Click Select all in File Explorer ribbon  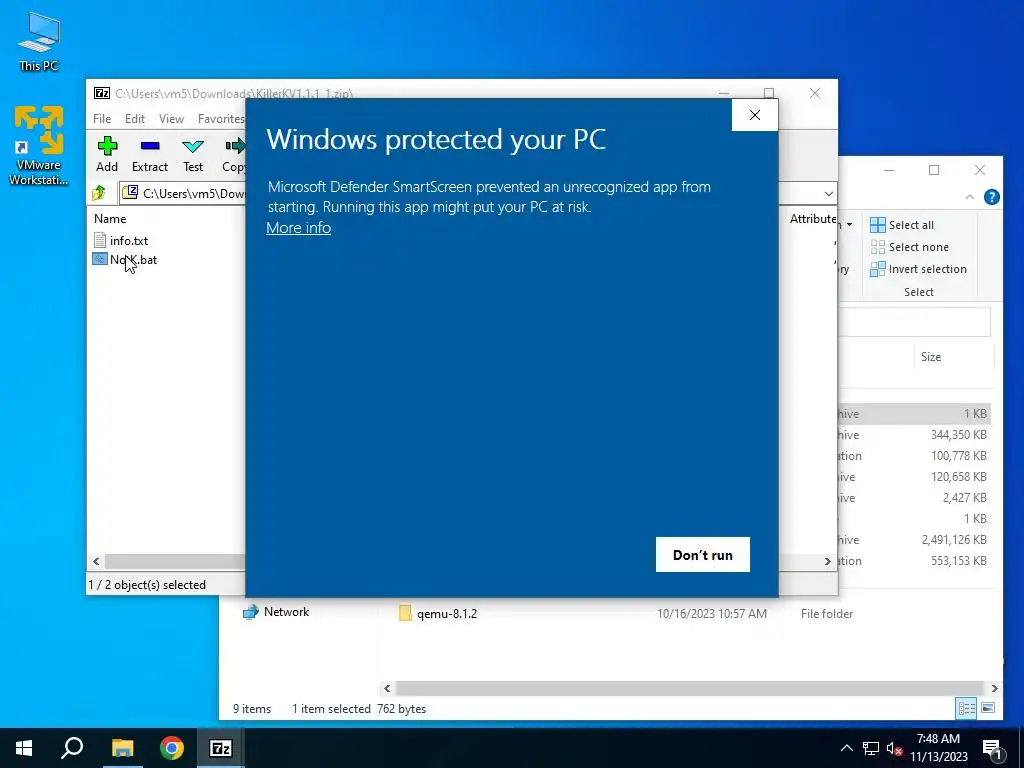pos(902,225)
